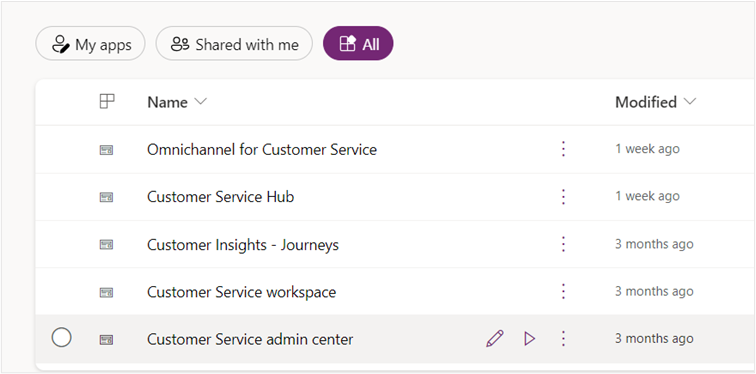
Task: Click Omnichannel for Customer Service app icon
Action: (x=106, y=150)
